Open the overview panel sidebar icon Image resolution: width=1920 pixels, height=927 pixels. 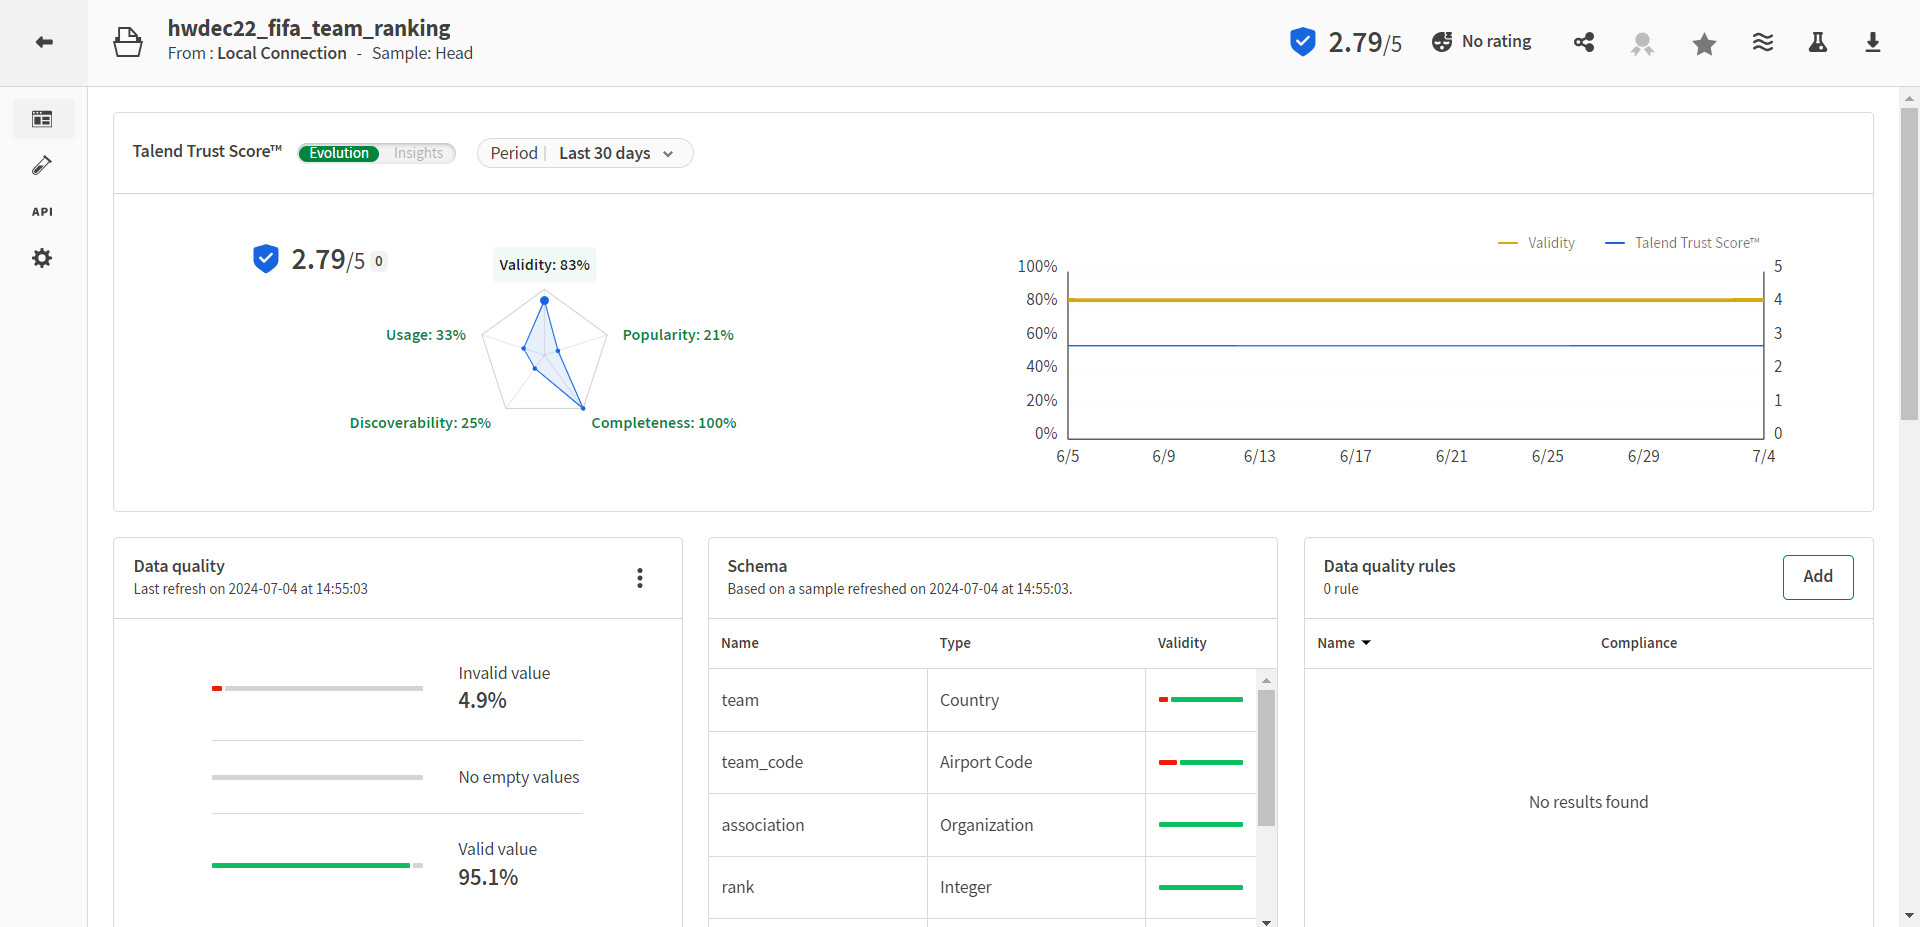click(42, 119)
